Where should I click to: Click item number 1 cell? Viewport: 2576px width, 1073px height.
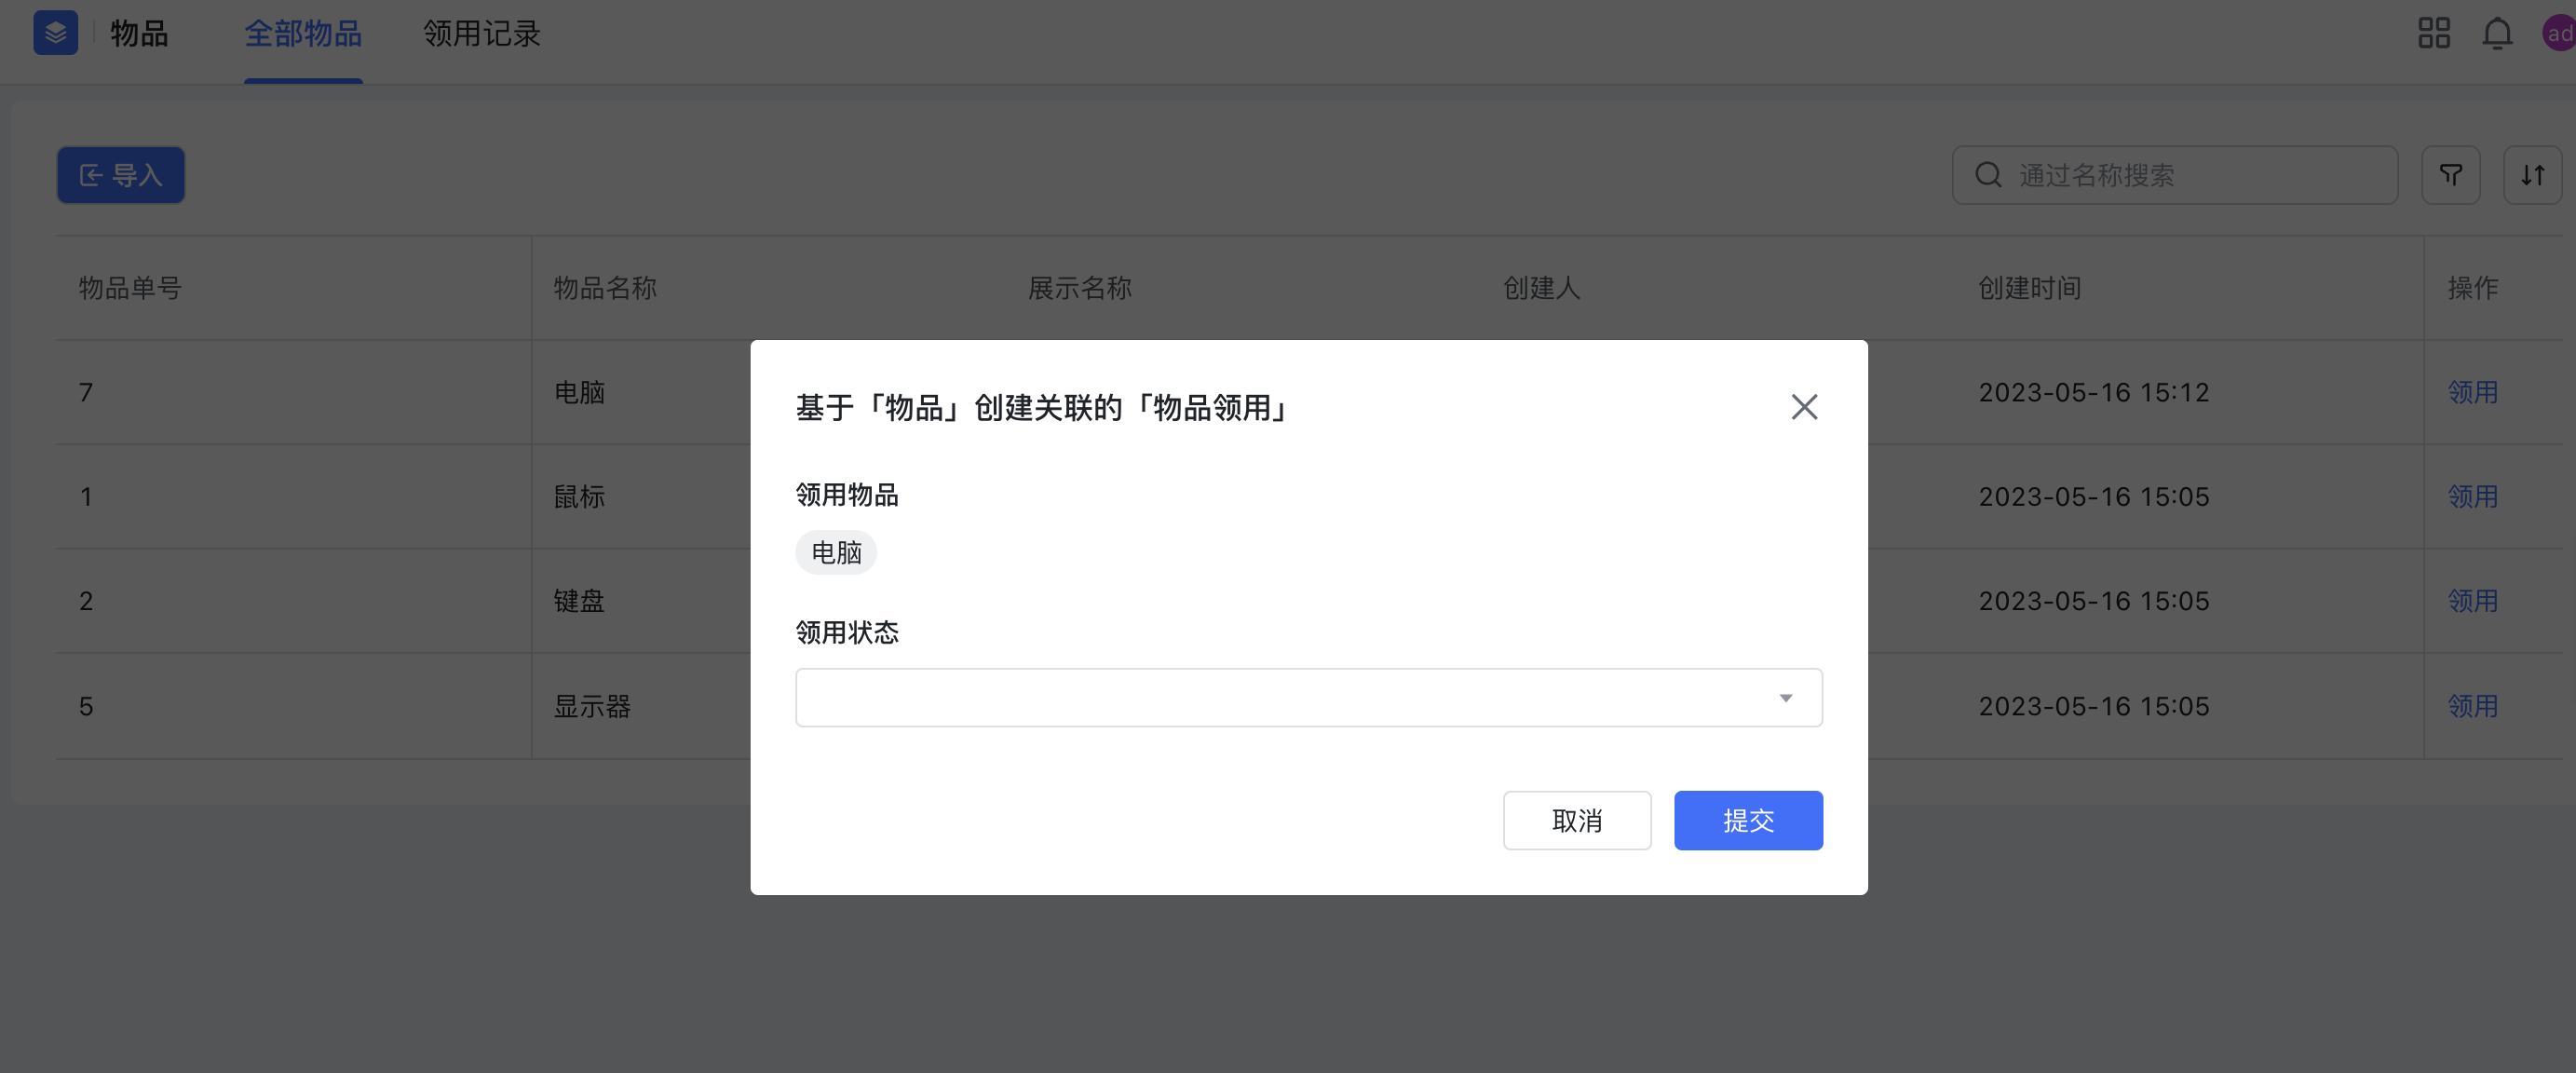86,496
